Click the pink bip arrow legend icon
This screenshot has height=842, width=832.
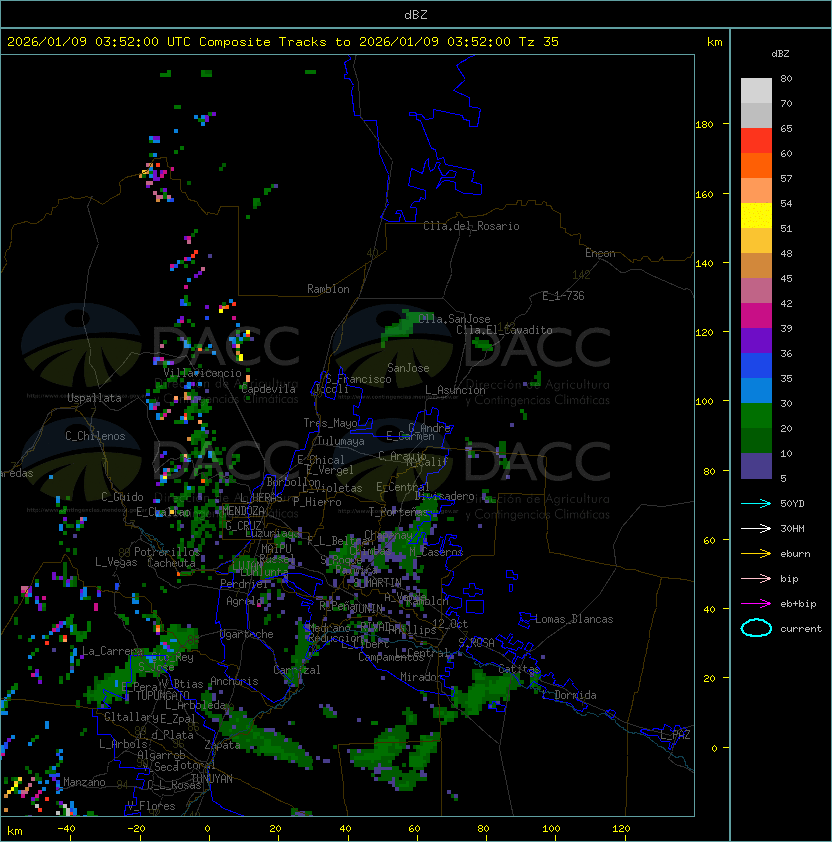[756, 578]
